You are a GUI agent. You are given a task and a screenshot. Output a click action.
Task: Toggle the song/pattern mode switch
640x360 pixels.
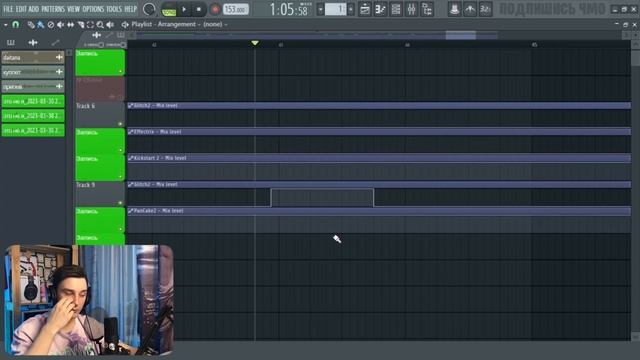tap(169, 9)
